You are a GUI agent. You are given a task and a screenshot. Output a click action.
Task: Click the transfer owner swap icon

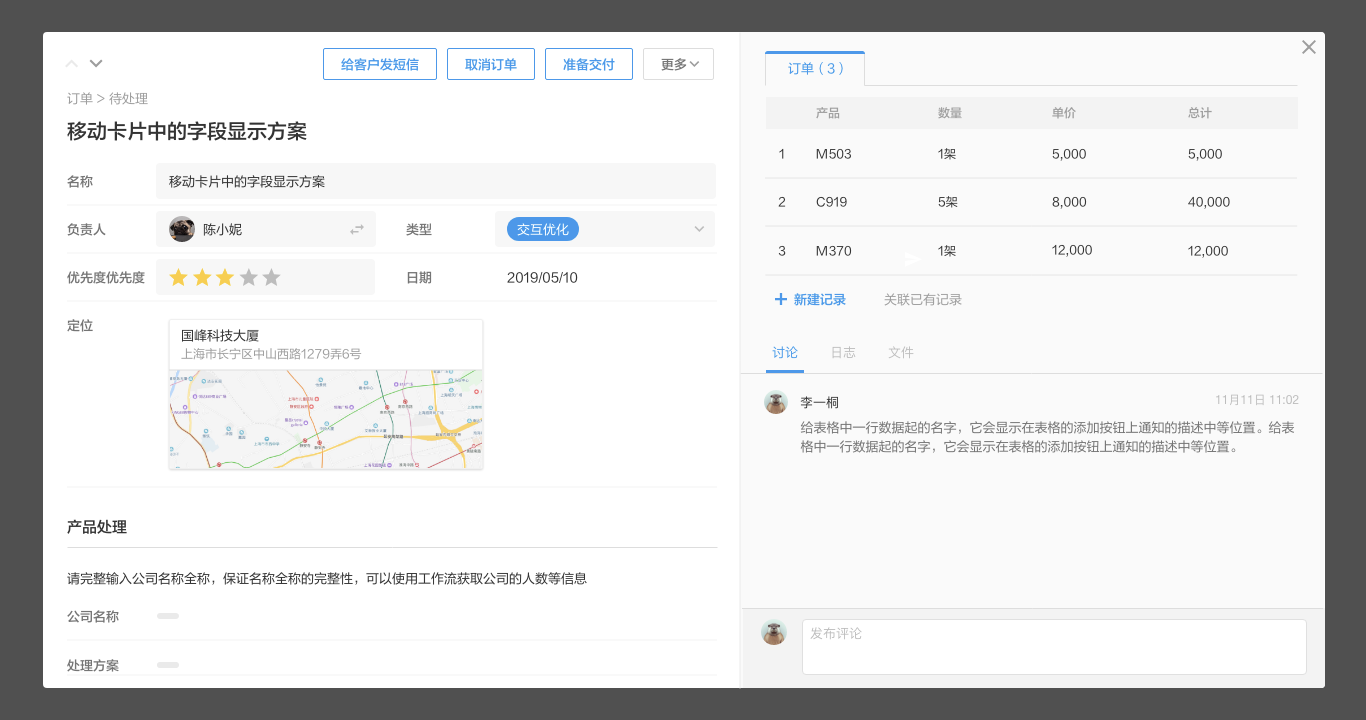point(357,230)
